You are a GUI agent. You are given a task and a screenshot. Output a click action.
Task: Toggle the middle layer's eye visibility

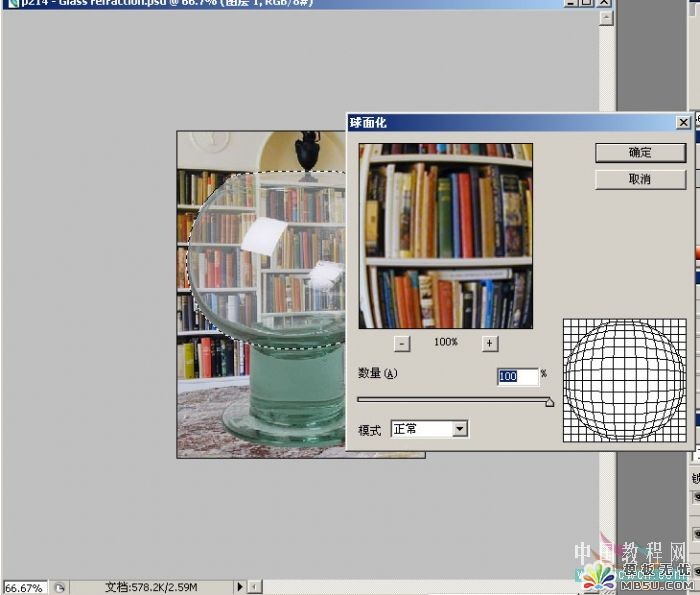pos(696,533)
